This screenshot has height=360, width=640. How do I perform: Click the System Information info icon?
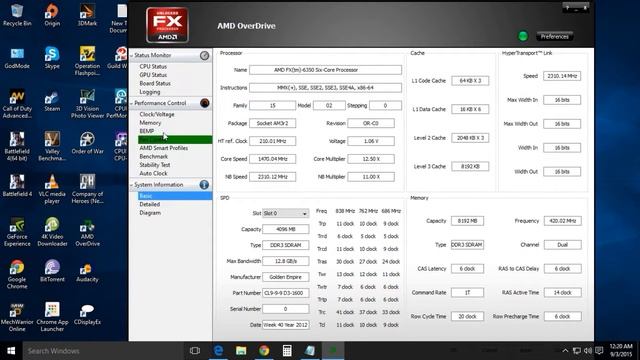(204, 184)
